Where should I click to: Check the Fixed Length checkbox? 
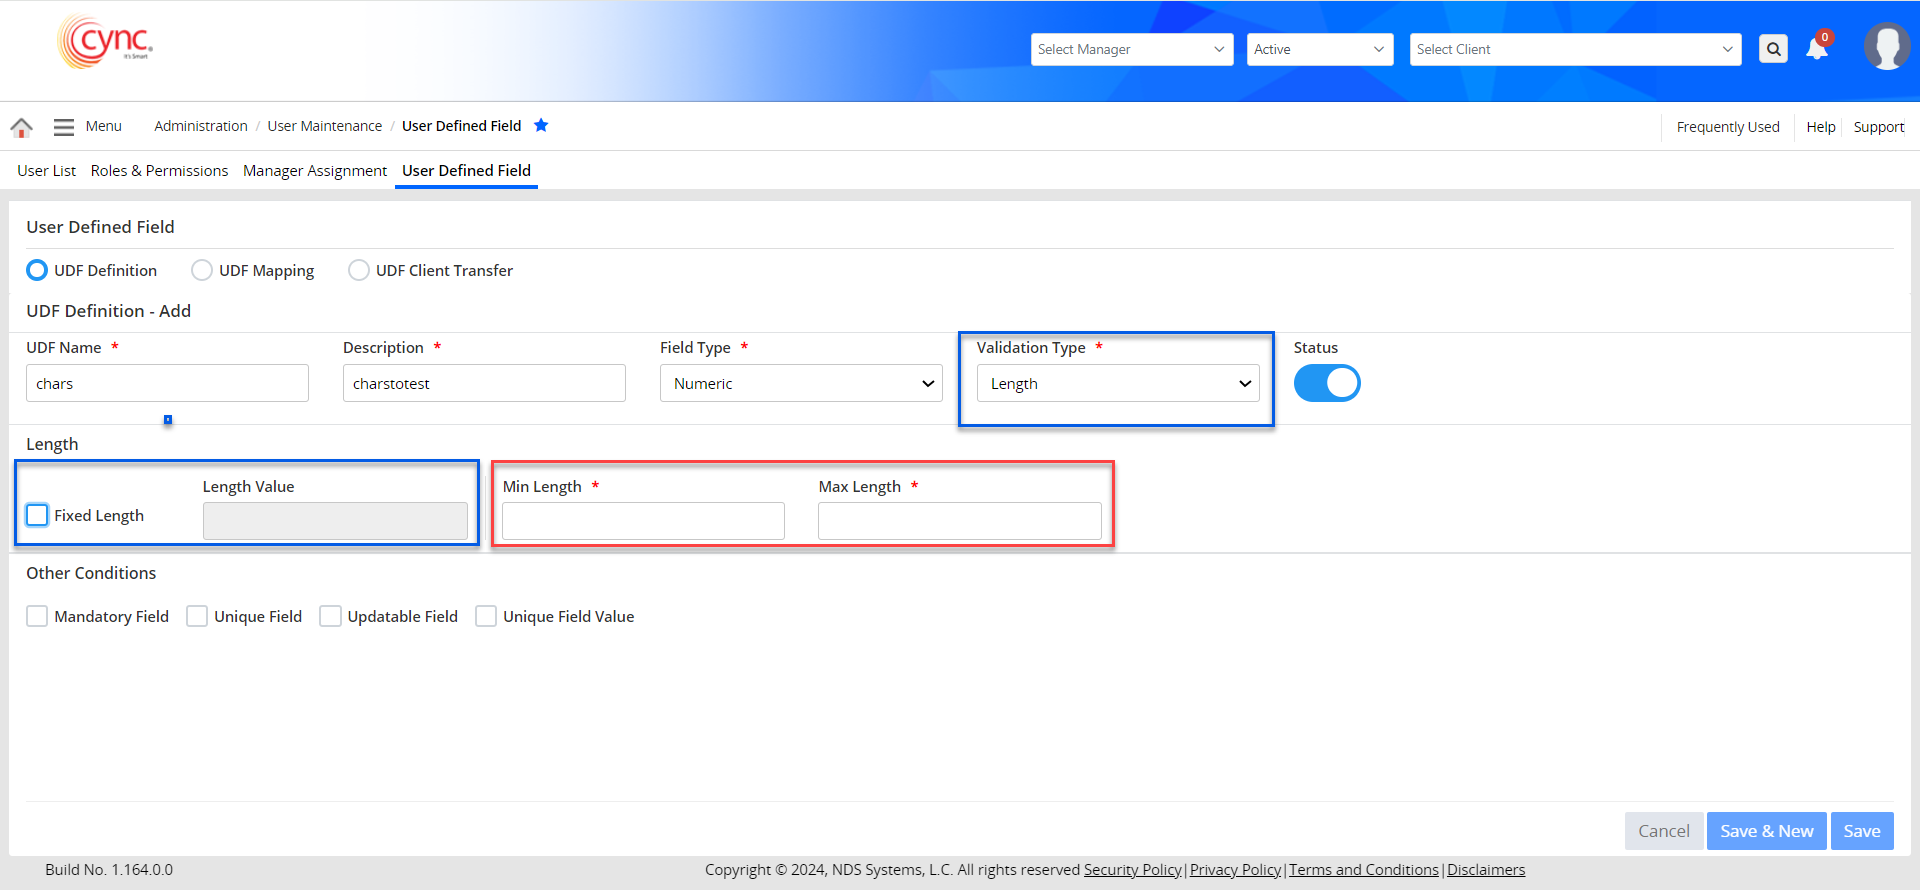tap(38, 515)
